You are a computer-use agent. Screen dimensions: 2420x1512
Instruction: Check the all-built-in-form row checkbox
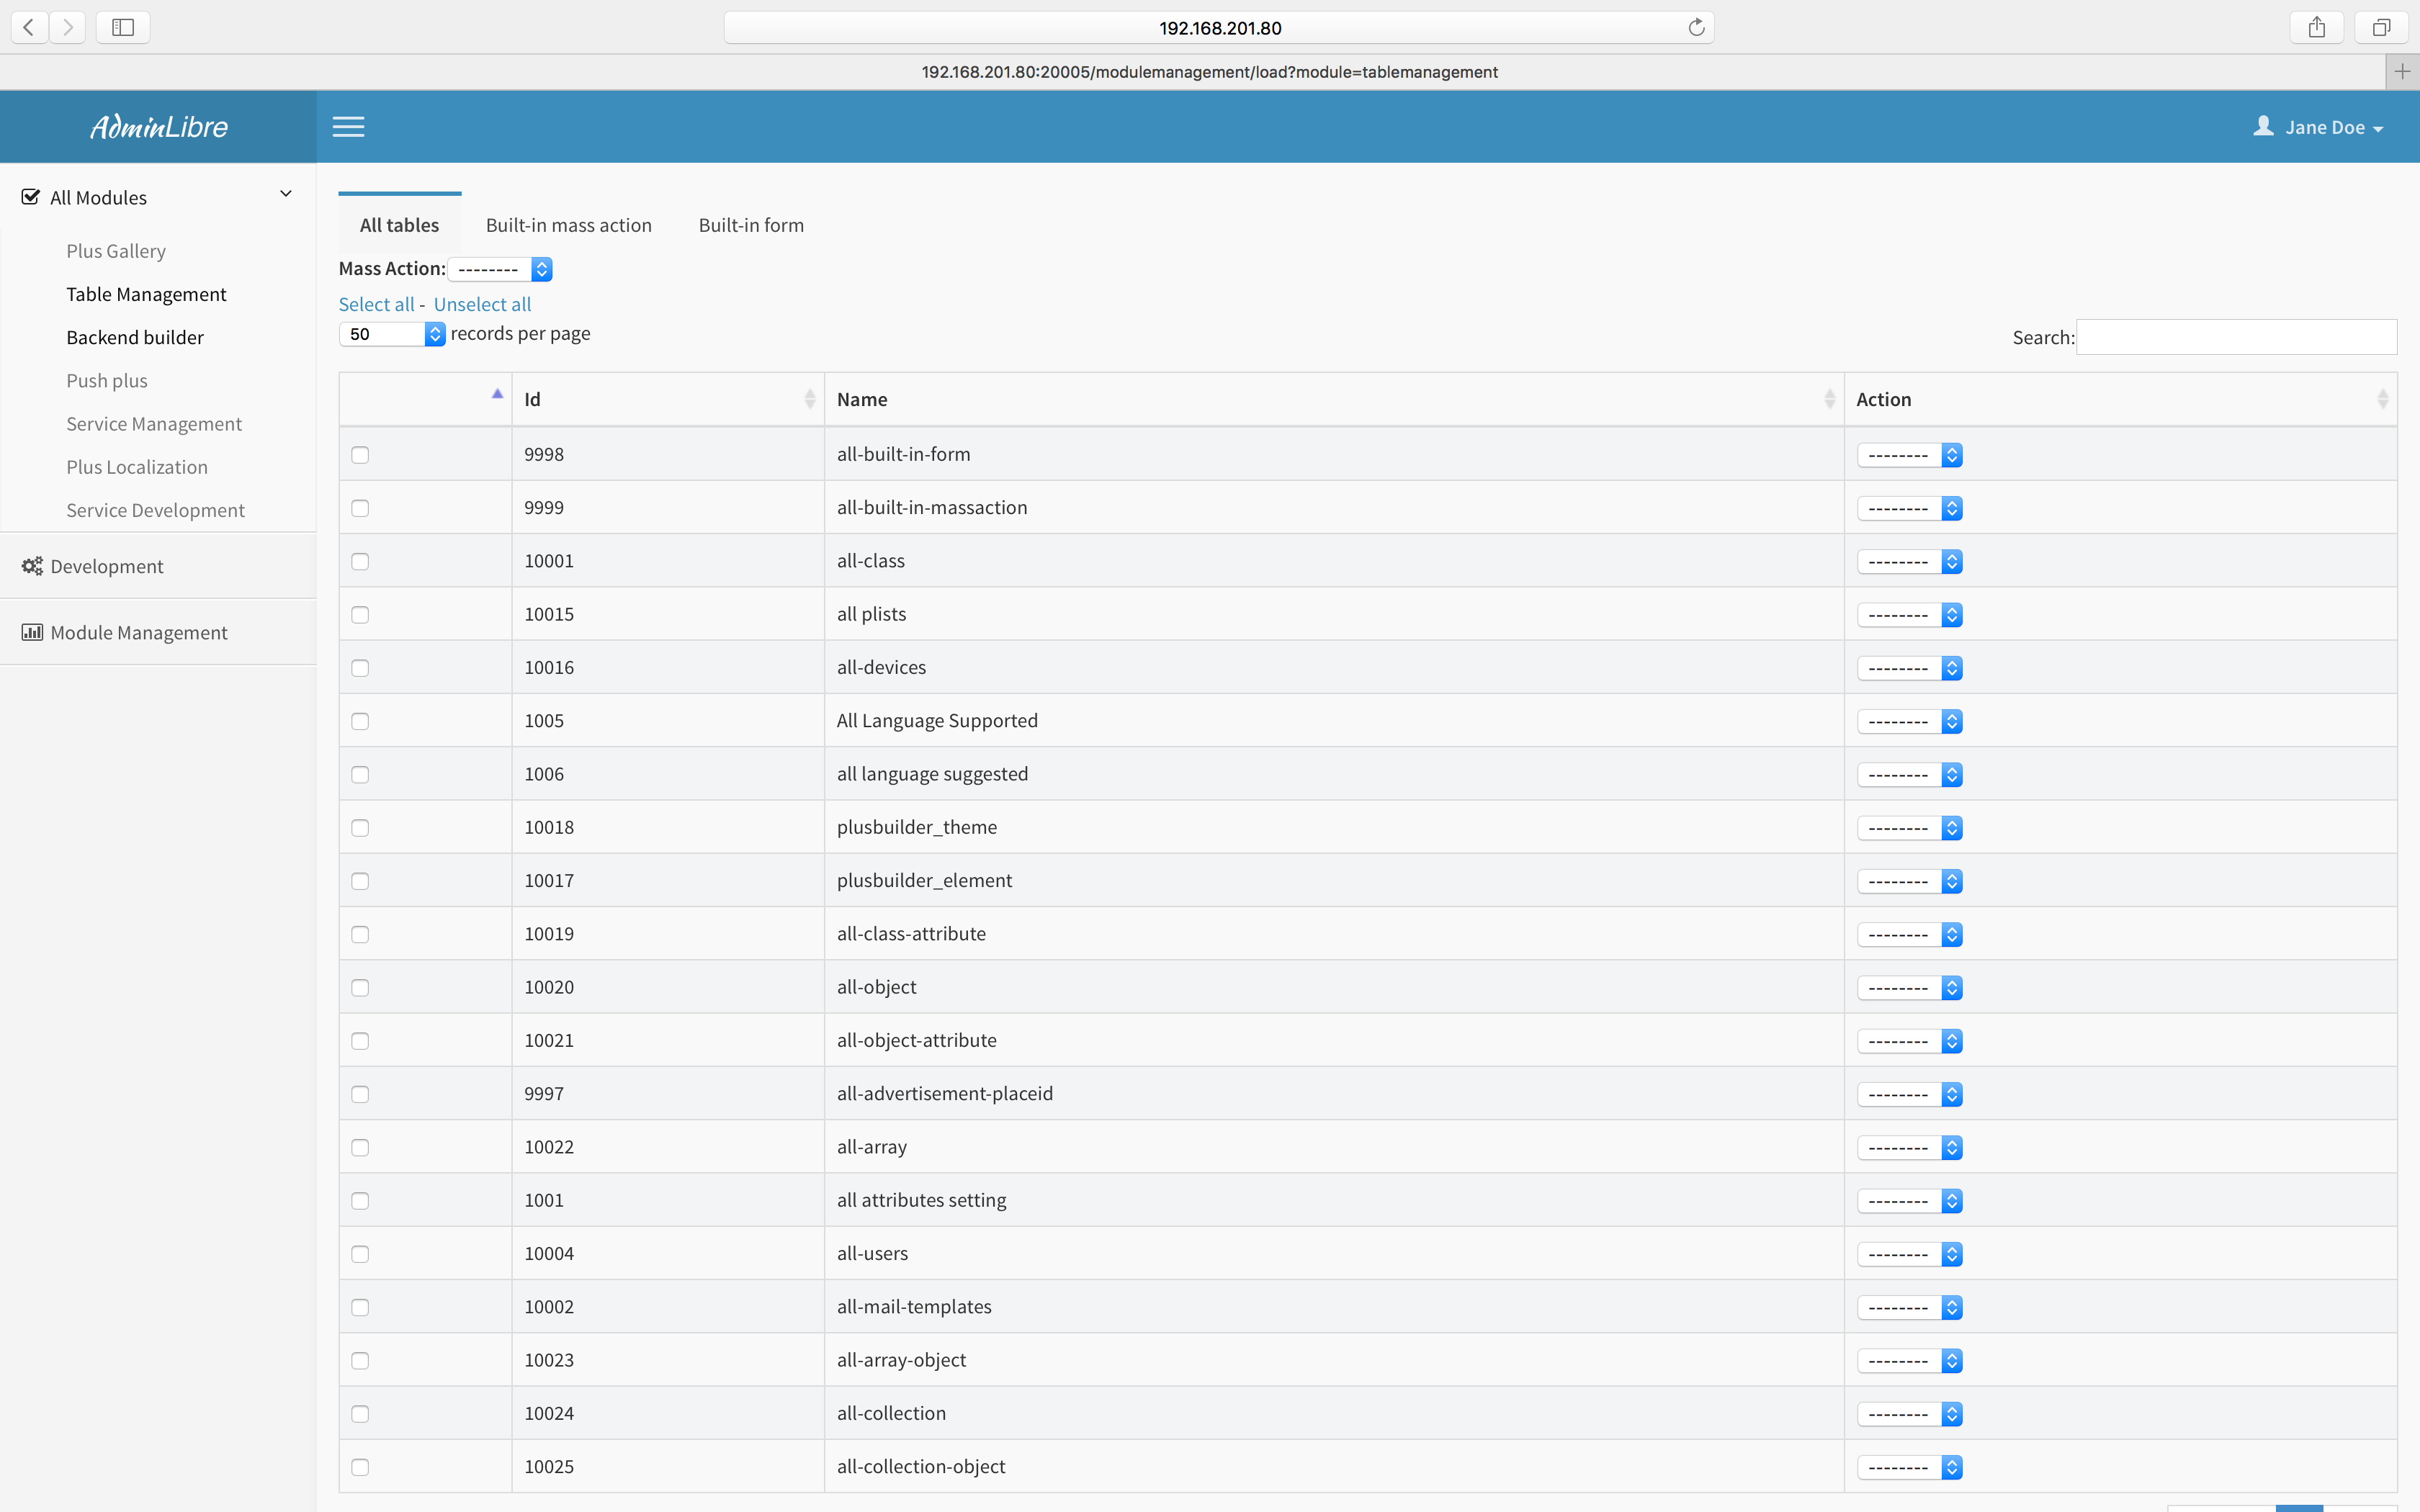(360, 455)
